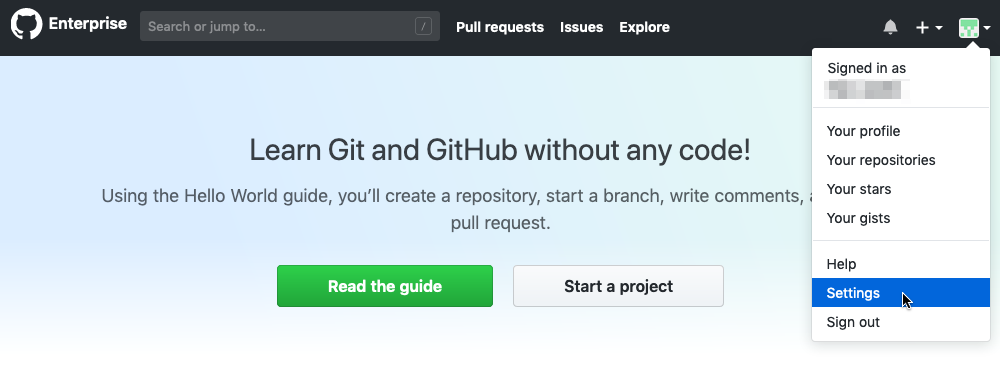Select Your stars in the menu
The image size is (1000, 388).
point(901,190)
